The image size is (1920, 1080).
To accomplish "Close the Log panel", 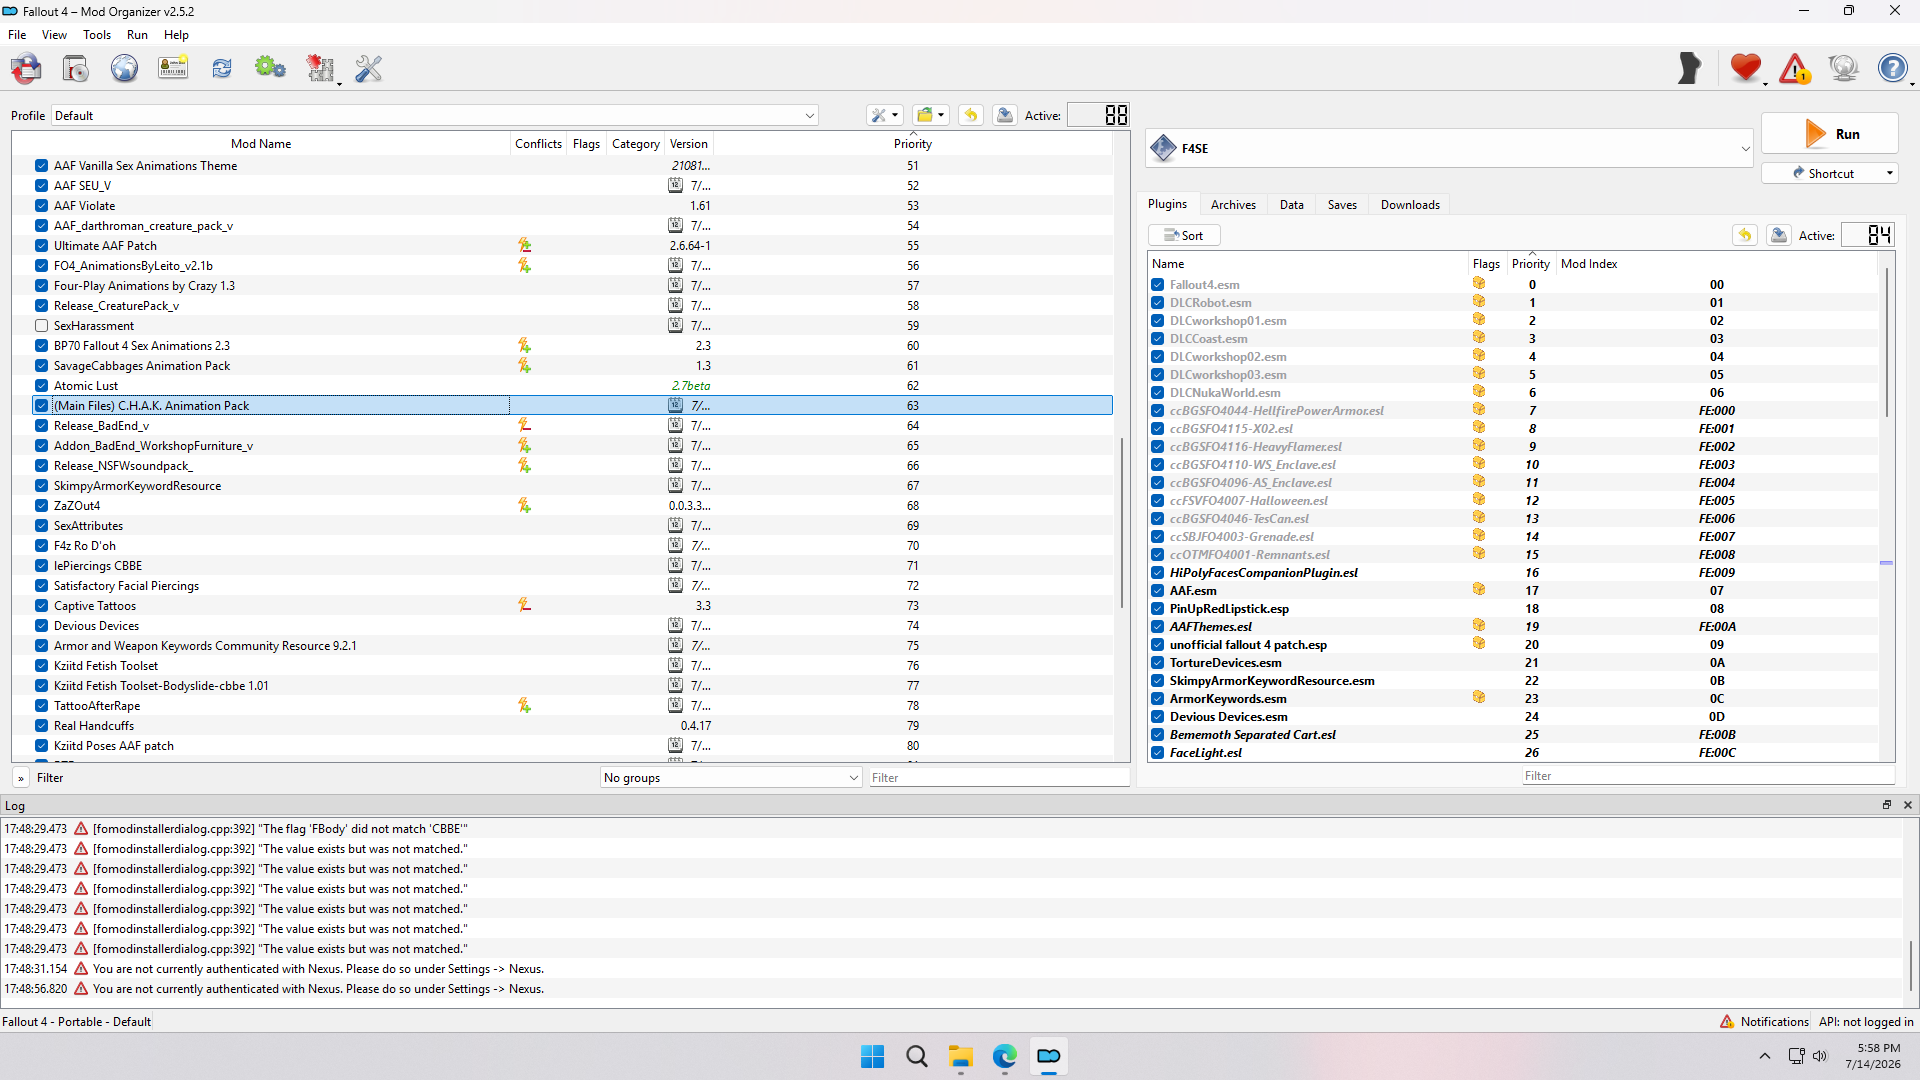I will [1907, 805].
